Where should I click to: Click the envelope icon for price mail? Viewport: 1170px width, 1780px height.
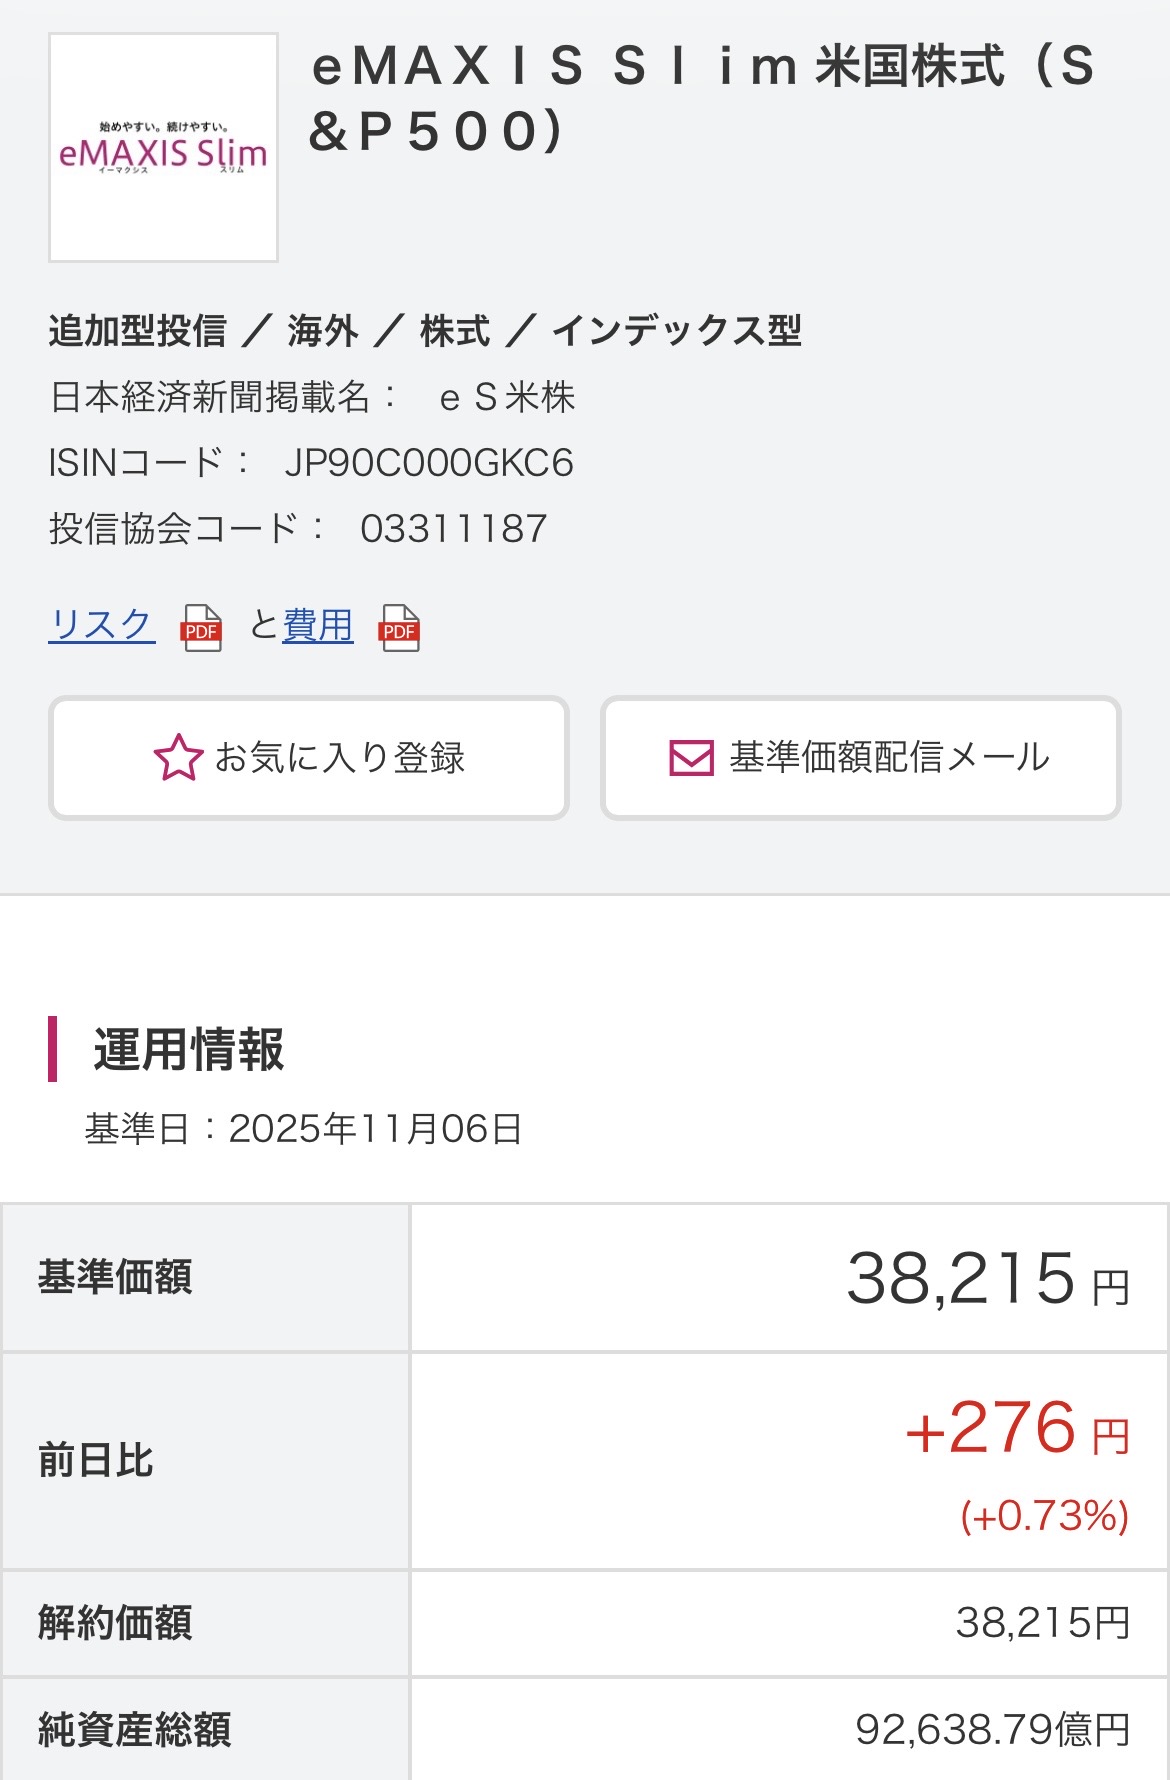click(691, 758)
